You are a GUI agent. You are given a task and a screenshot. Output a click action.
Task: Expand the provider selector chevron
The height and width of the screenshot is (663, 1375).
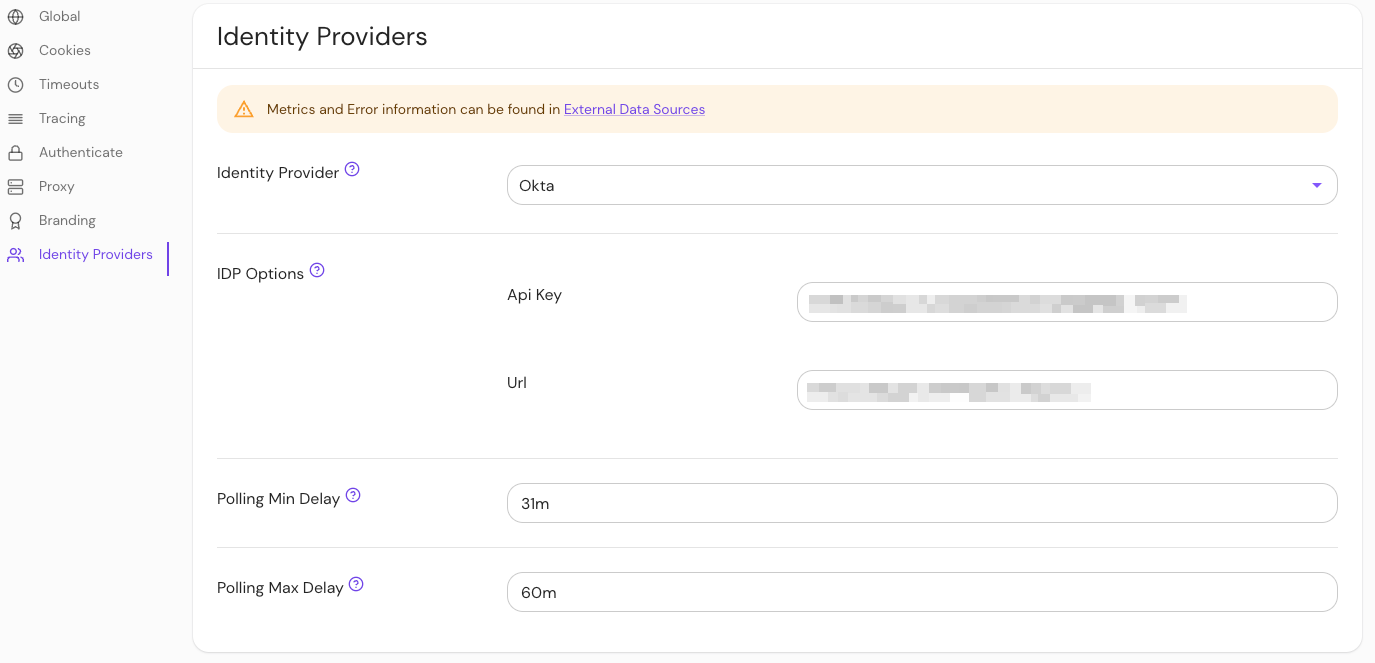click(1317, 185)
